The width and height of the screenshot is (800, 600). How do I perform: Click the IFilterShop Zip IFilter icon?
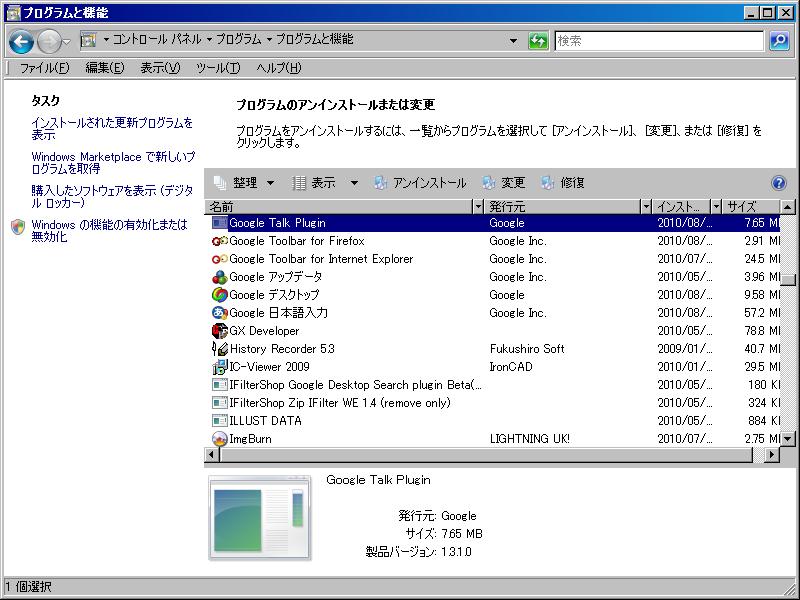point(219,403)
